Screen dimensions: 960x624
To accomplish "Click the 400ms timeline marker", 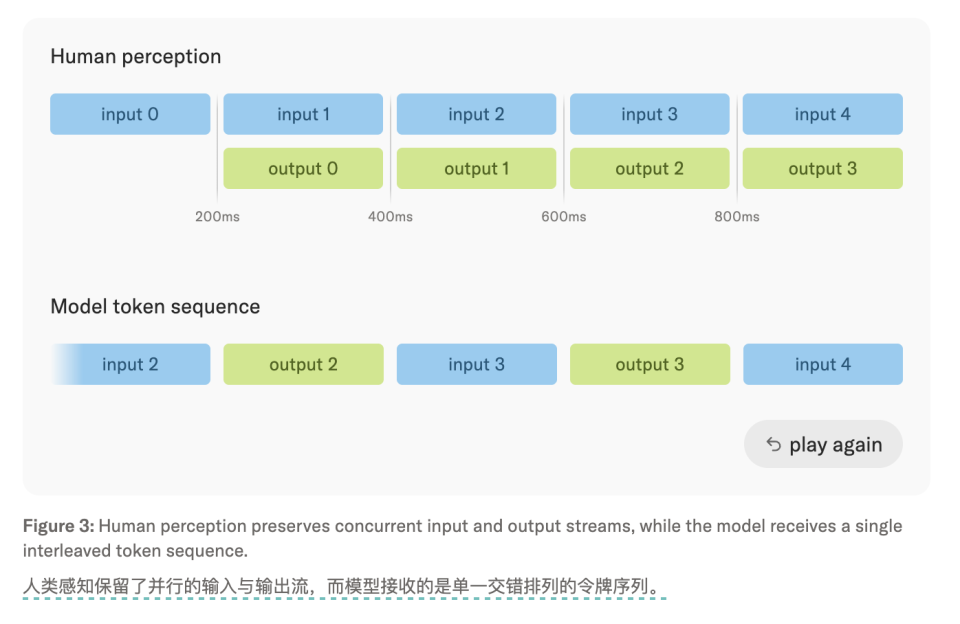I will [x=391, y=217].
